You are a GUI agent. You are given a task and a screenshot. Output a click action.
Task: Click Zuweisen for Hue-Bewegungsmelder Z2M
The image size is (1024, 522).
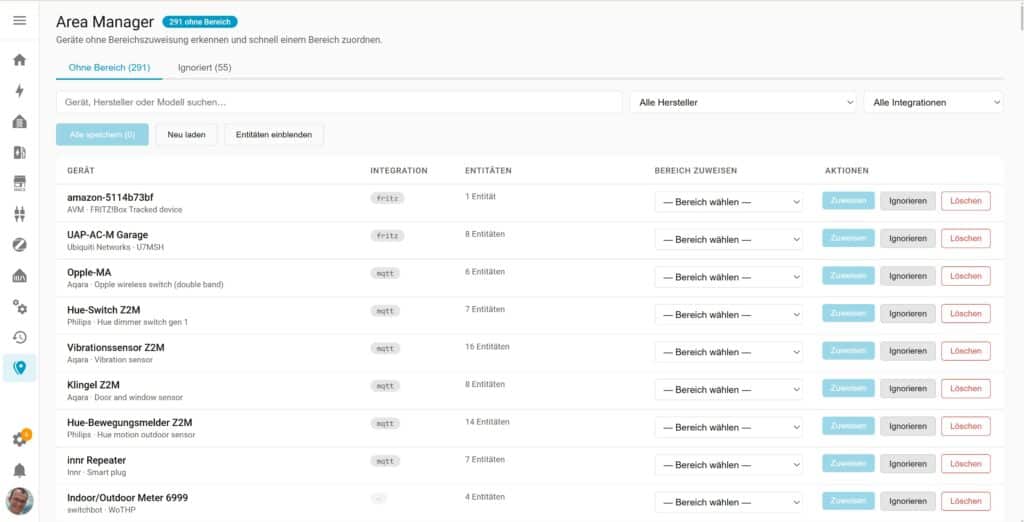pos(848,426)
